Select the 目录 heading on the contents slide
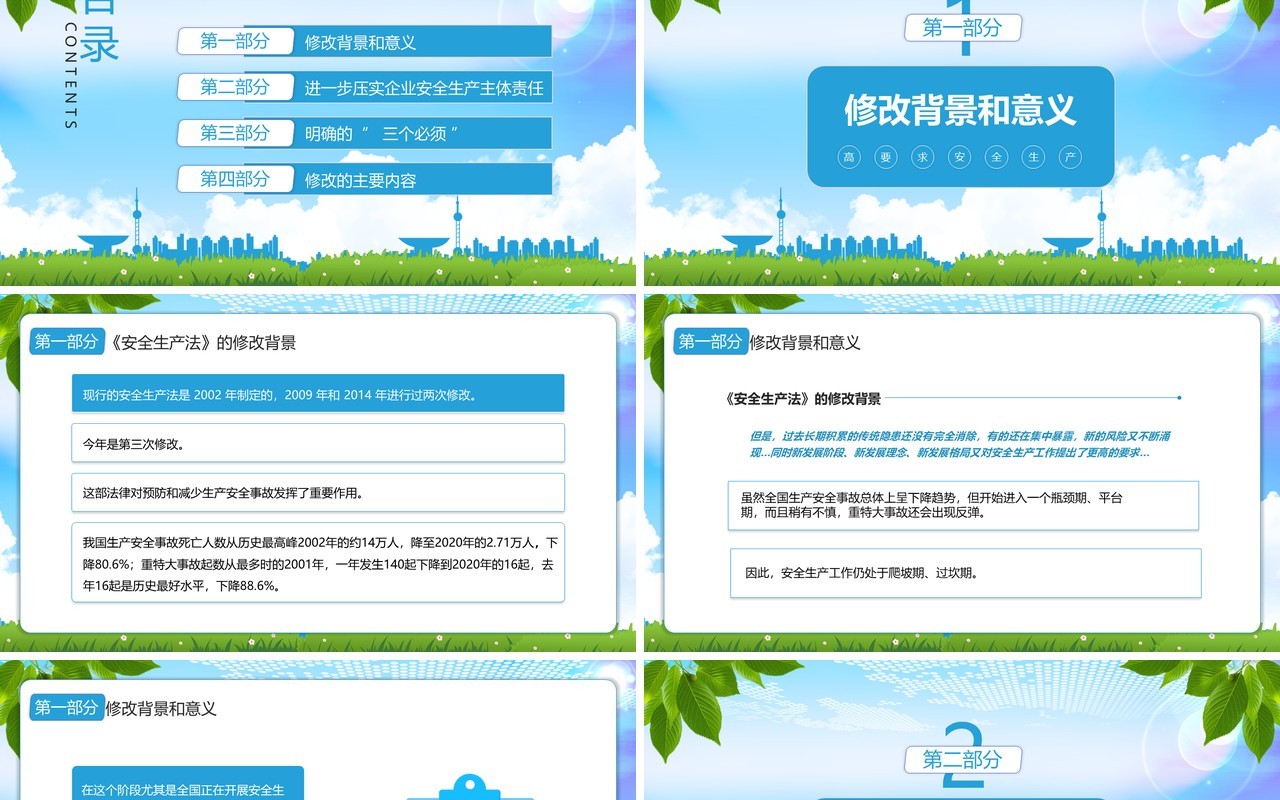1280x800 pixels. point(100,30)
